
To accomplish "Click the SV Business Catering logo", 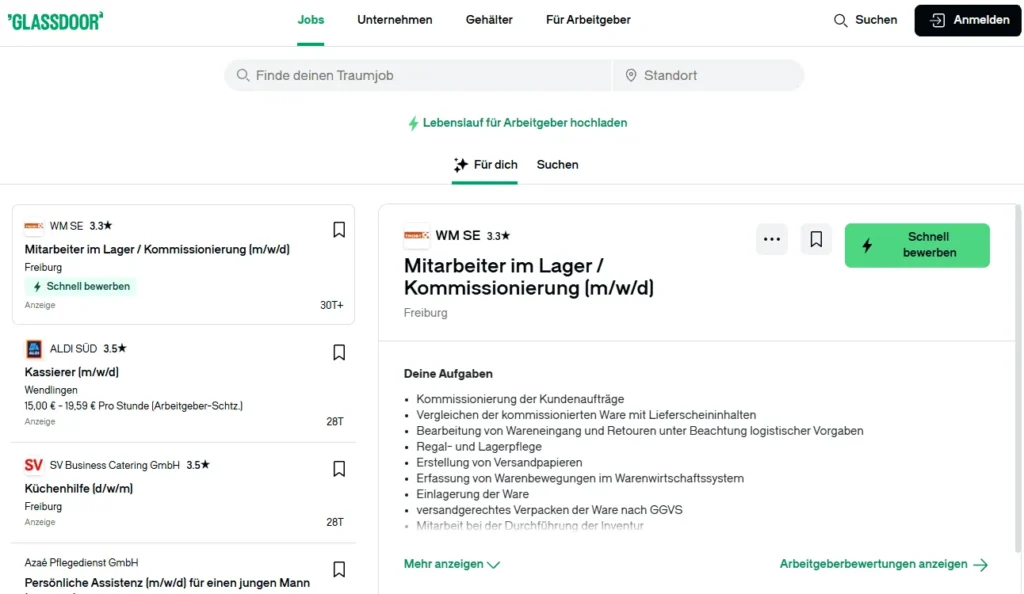I will (x=32, y=464).
